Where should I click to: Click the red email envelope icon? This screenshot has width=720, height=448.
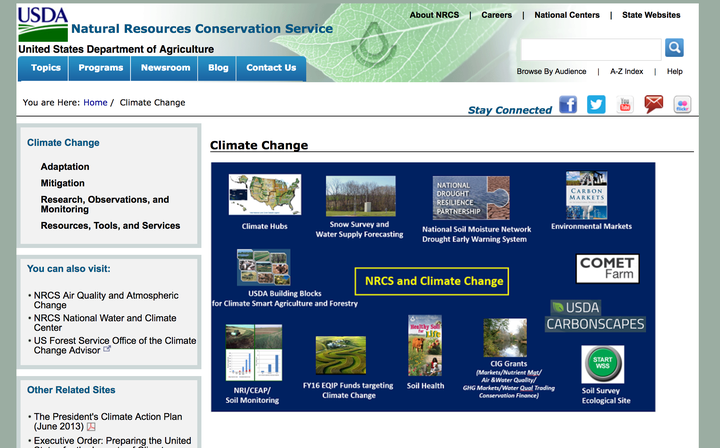(653, 104)
